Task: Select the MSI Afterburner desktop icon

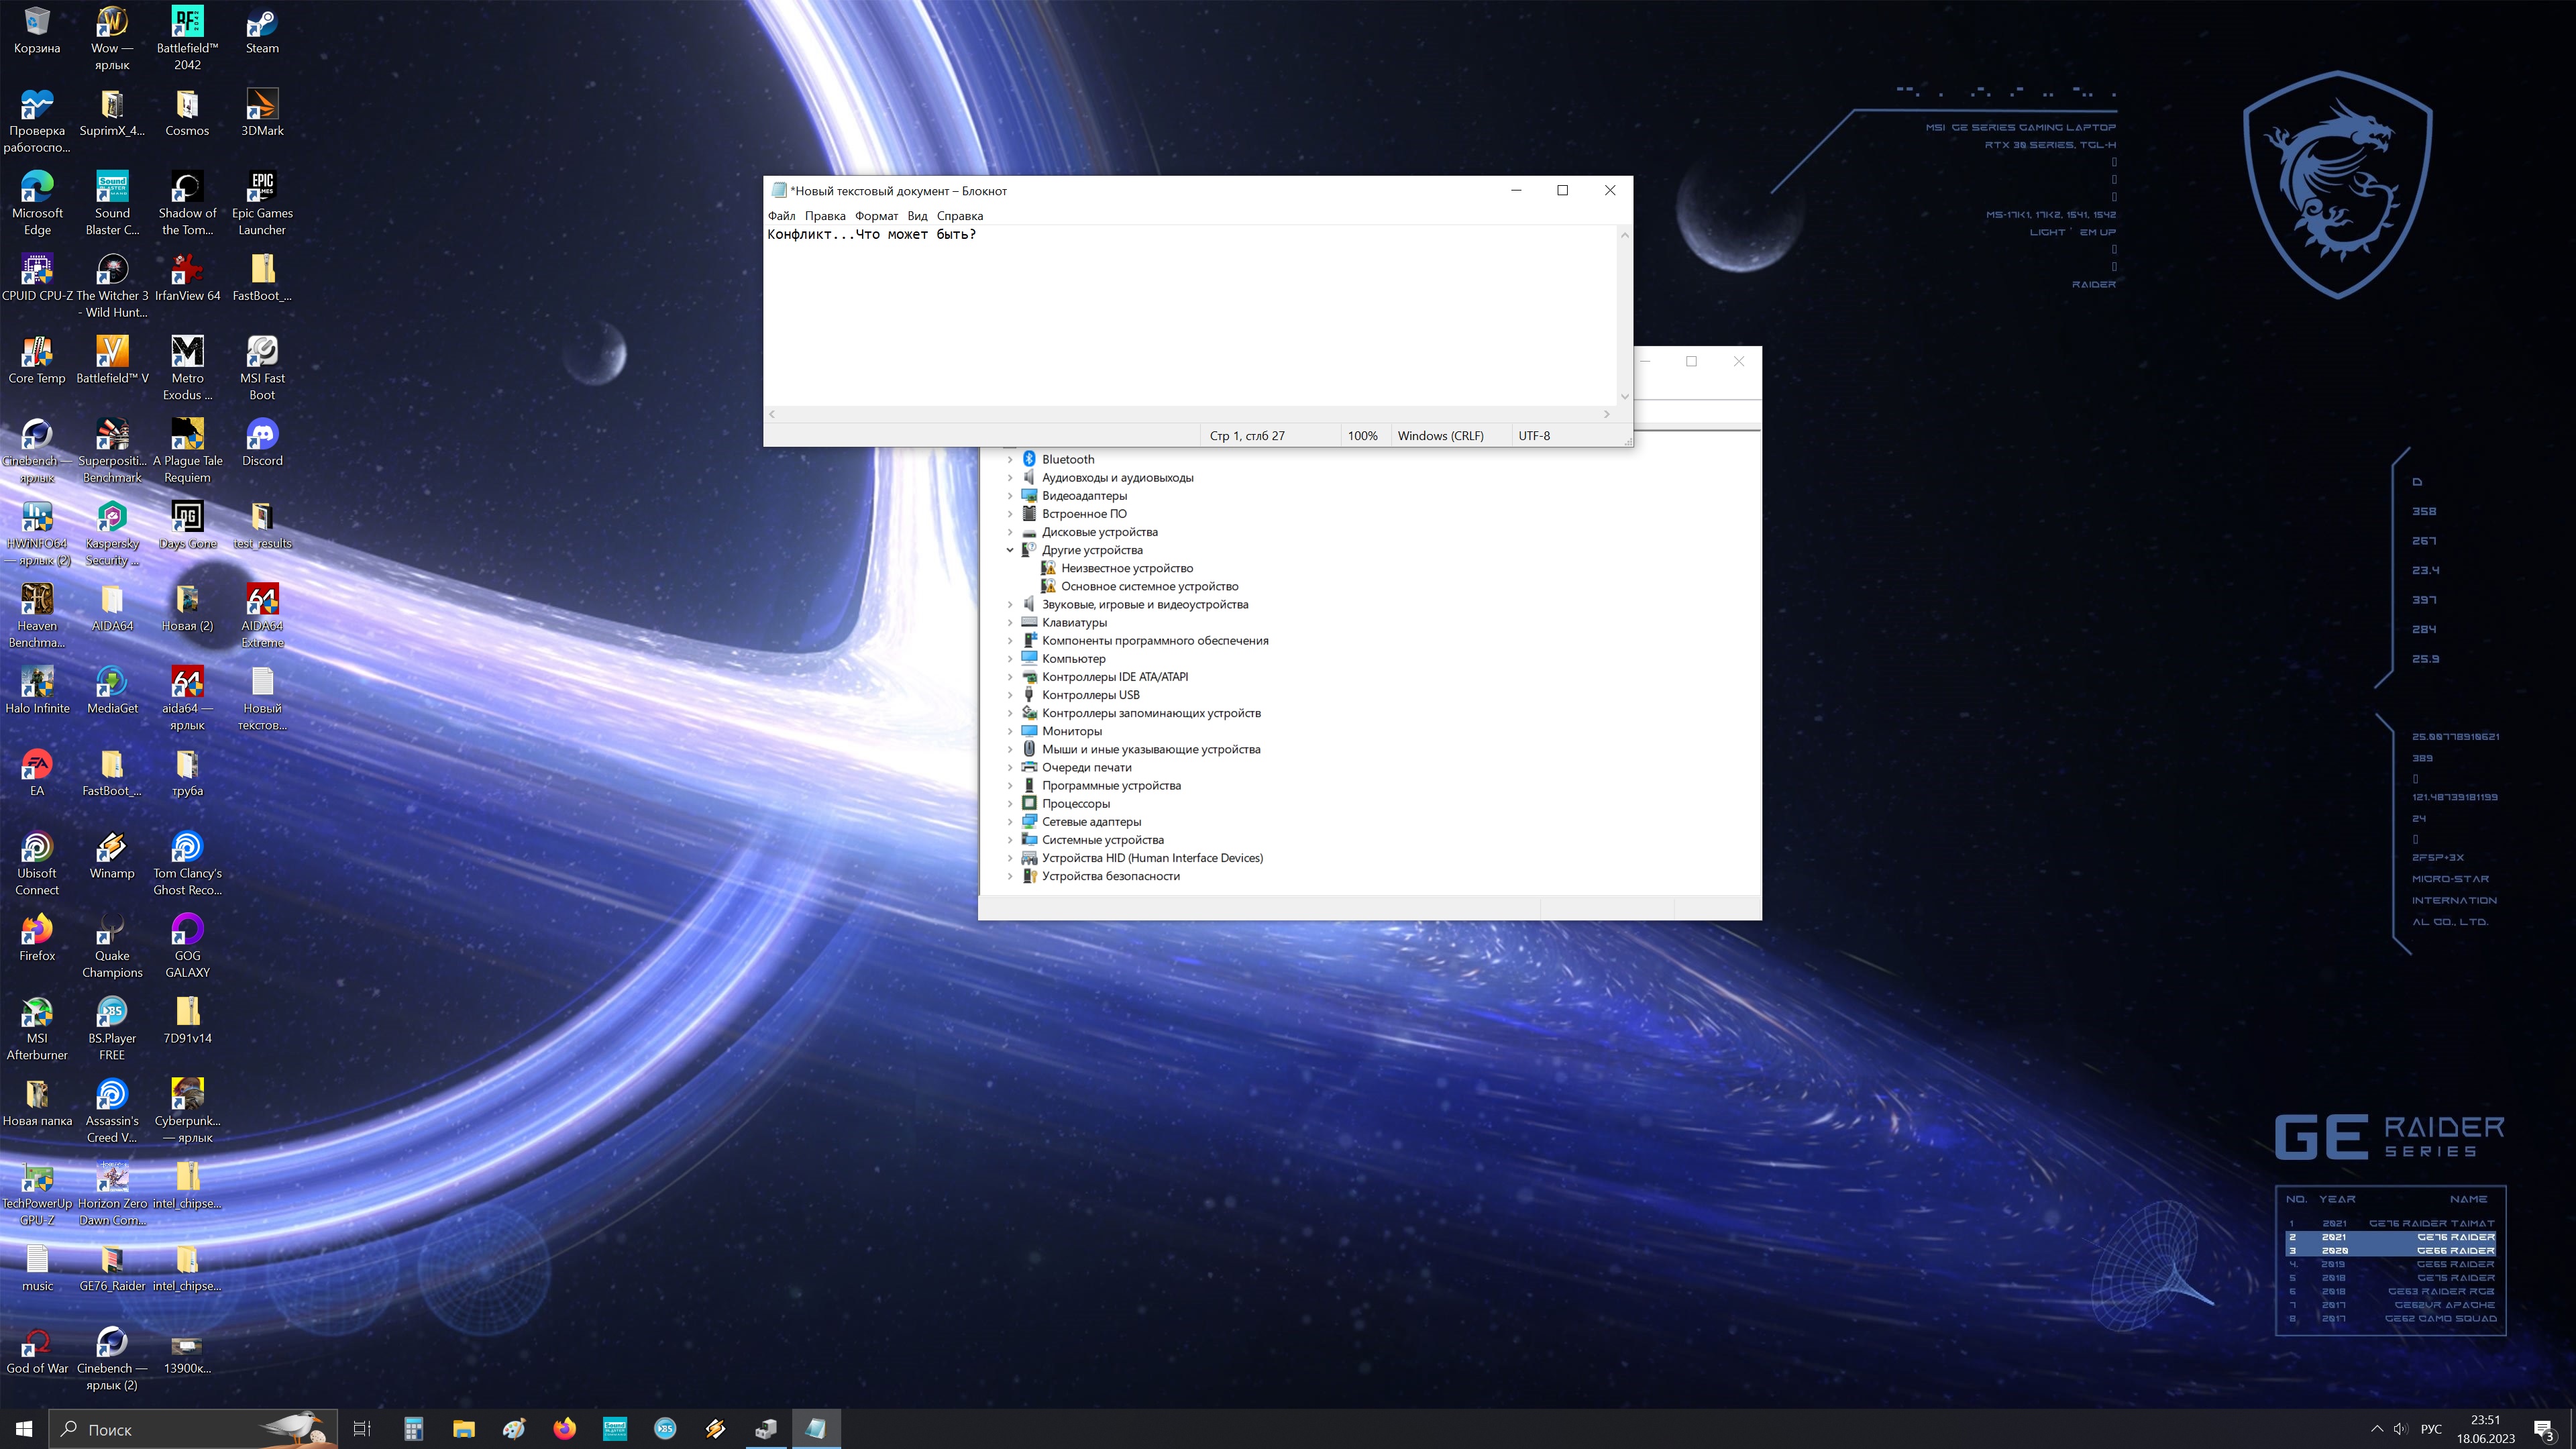Action: (37, 1013)
